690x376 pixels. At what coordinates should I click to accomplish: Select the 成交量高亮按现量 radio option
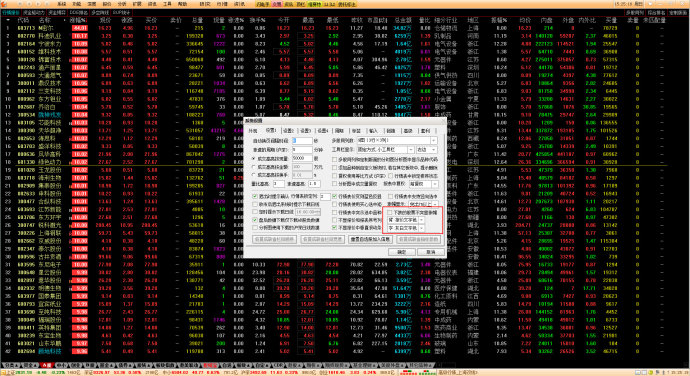254,158
